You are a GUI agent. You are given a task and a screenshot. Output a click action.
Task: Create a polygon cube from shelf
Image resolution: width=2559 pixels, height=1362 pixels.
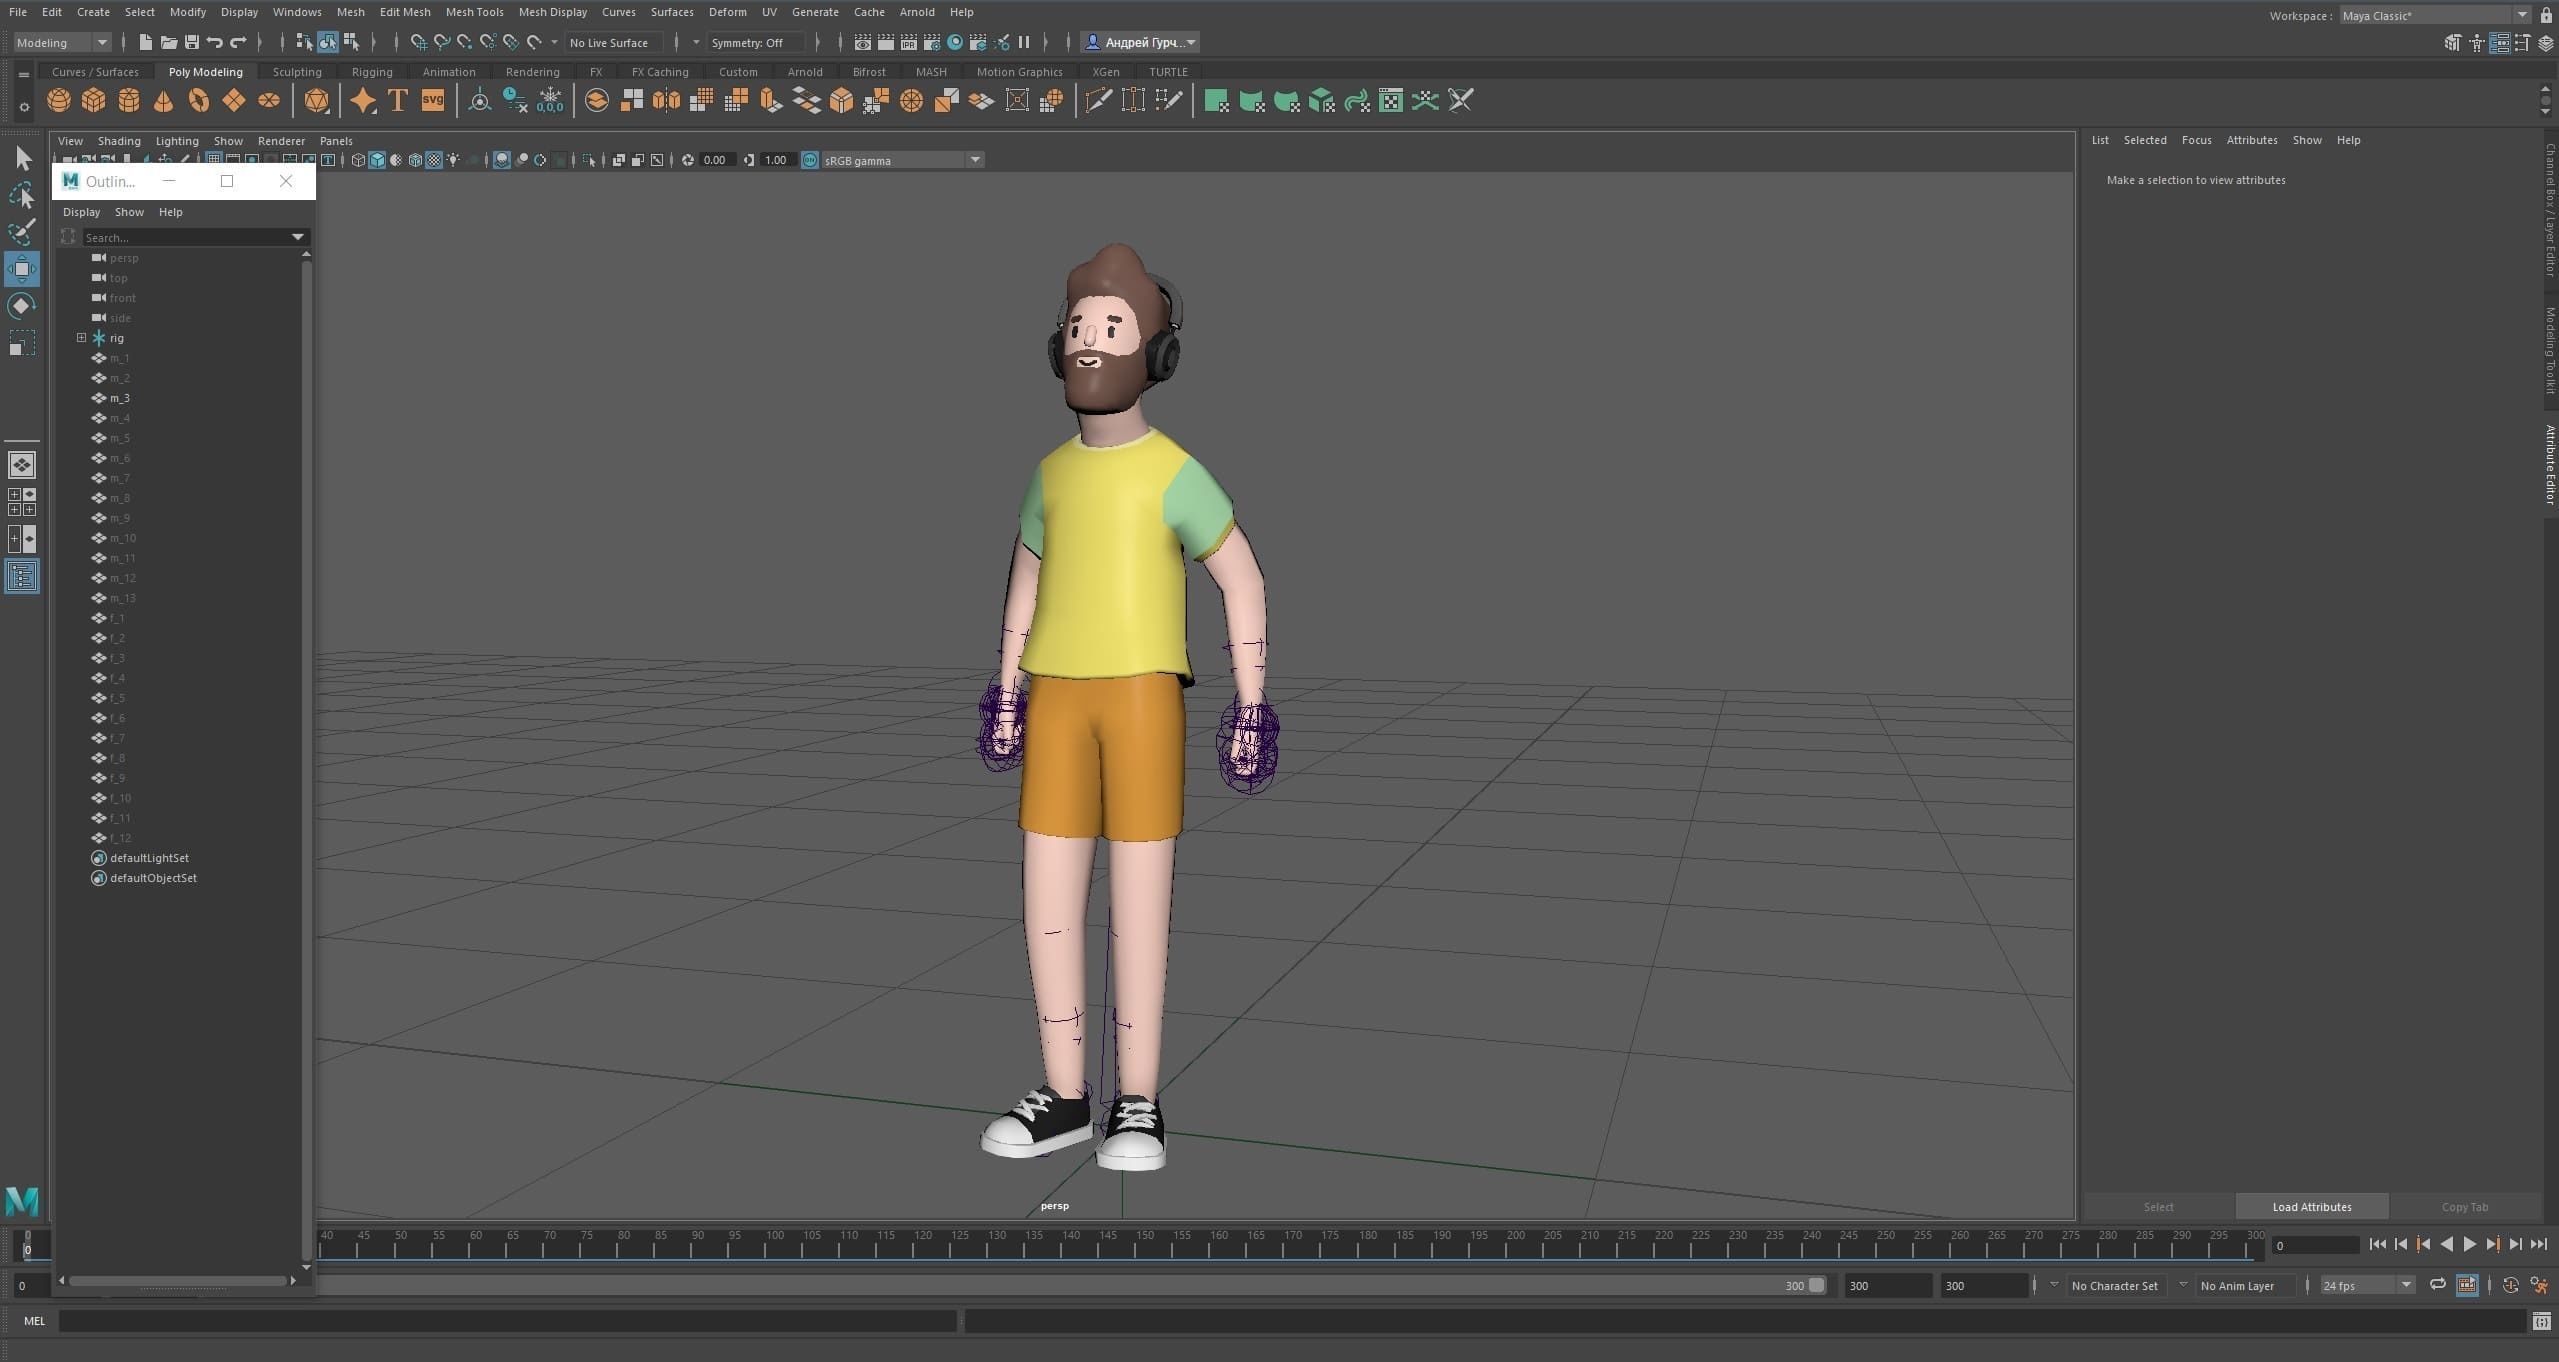pyautogui.click(x=94, y=100)
